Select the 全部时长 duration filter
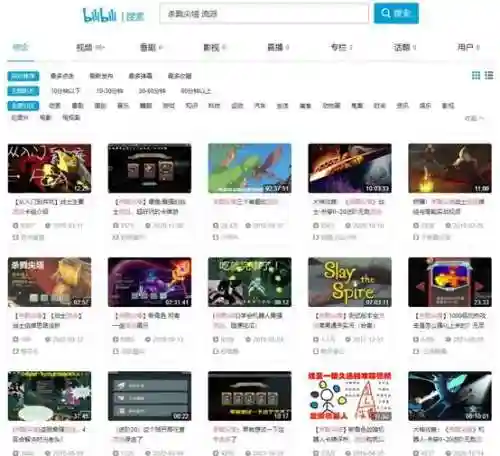Image resolution: width=500 pixels, height=456 pixels. coord(23,91)
